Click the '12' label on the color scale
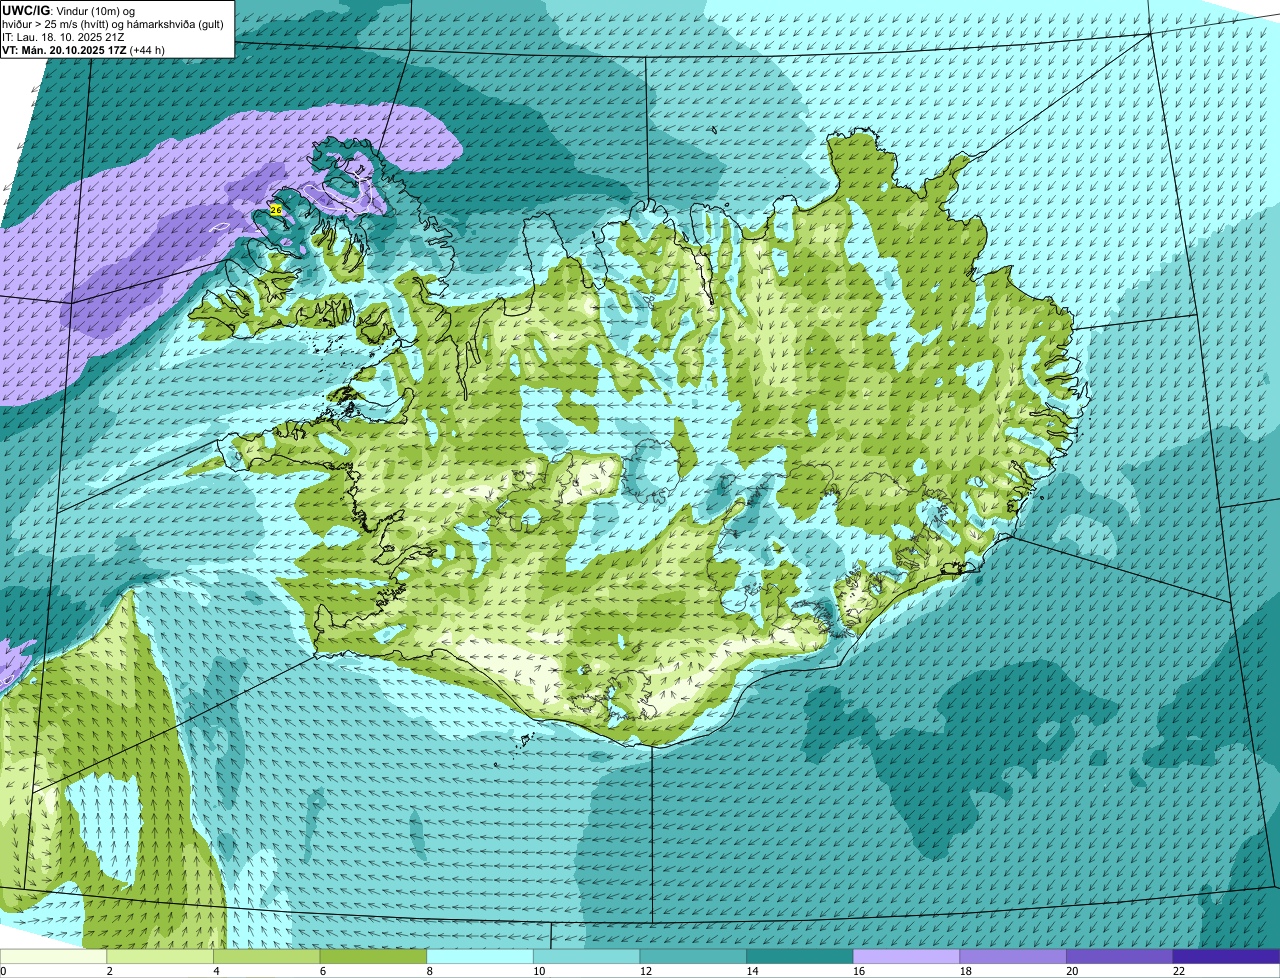 pyautogui.click(x=646, y=971)
